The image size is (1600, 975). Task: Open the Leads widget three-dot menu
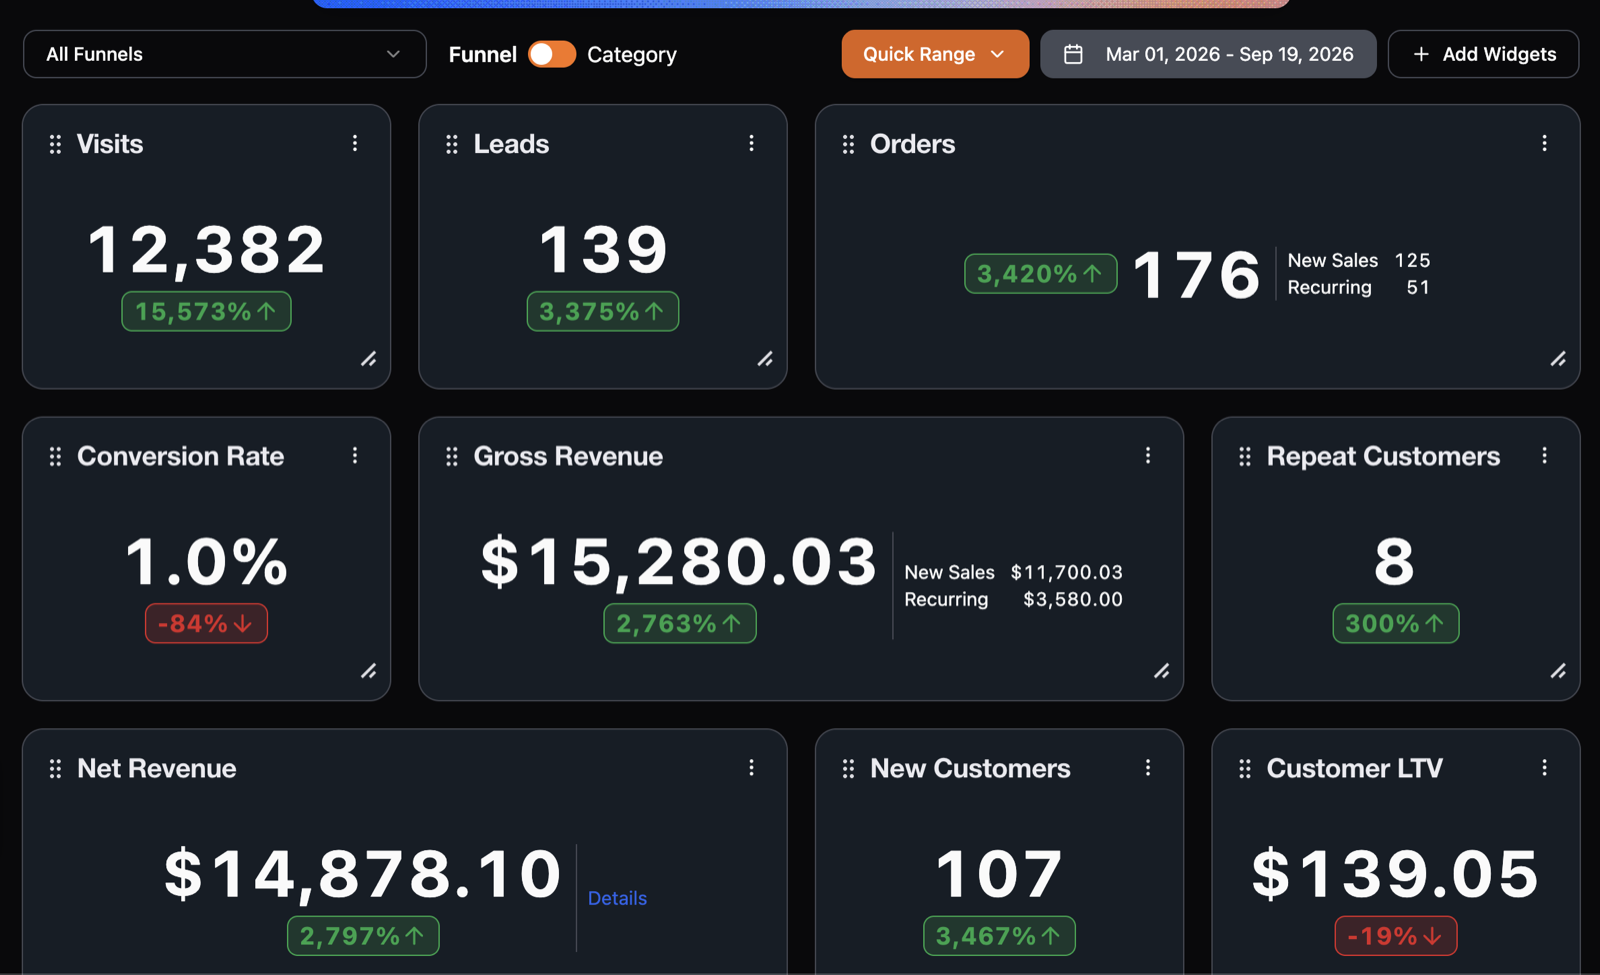click(x=751, y=144)
